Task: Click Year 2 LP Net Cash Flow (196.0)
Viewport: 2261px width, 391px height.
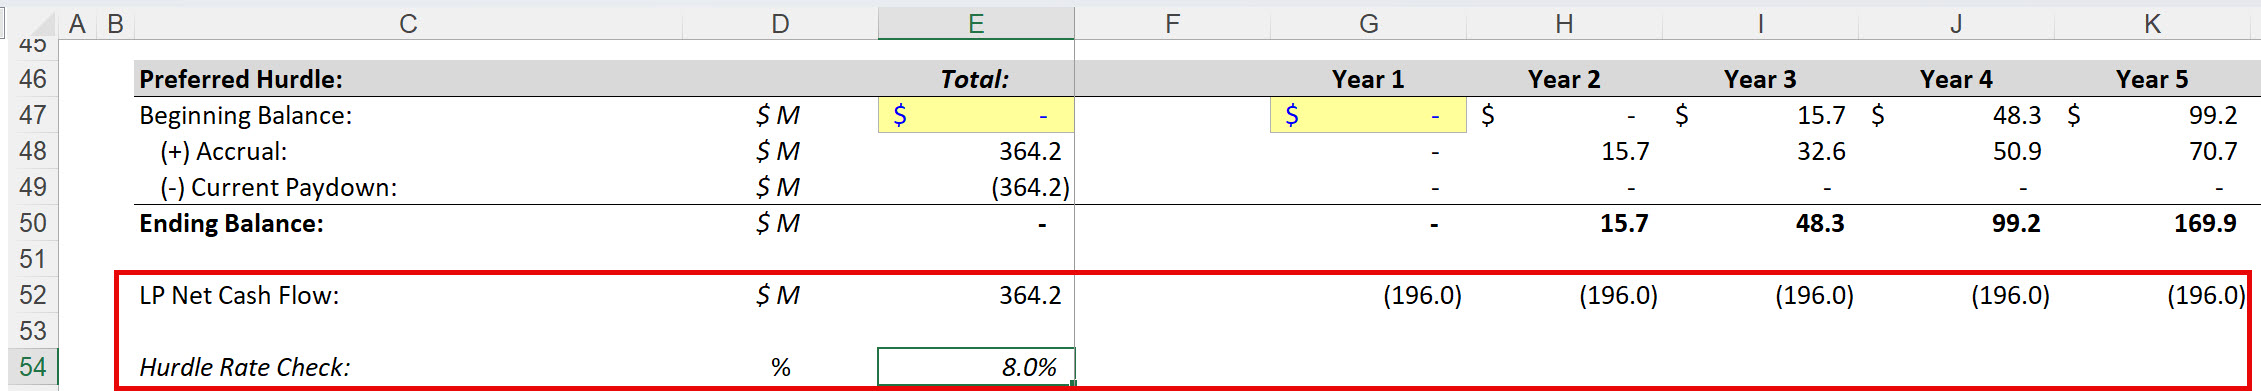Action: 1618,295
